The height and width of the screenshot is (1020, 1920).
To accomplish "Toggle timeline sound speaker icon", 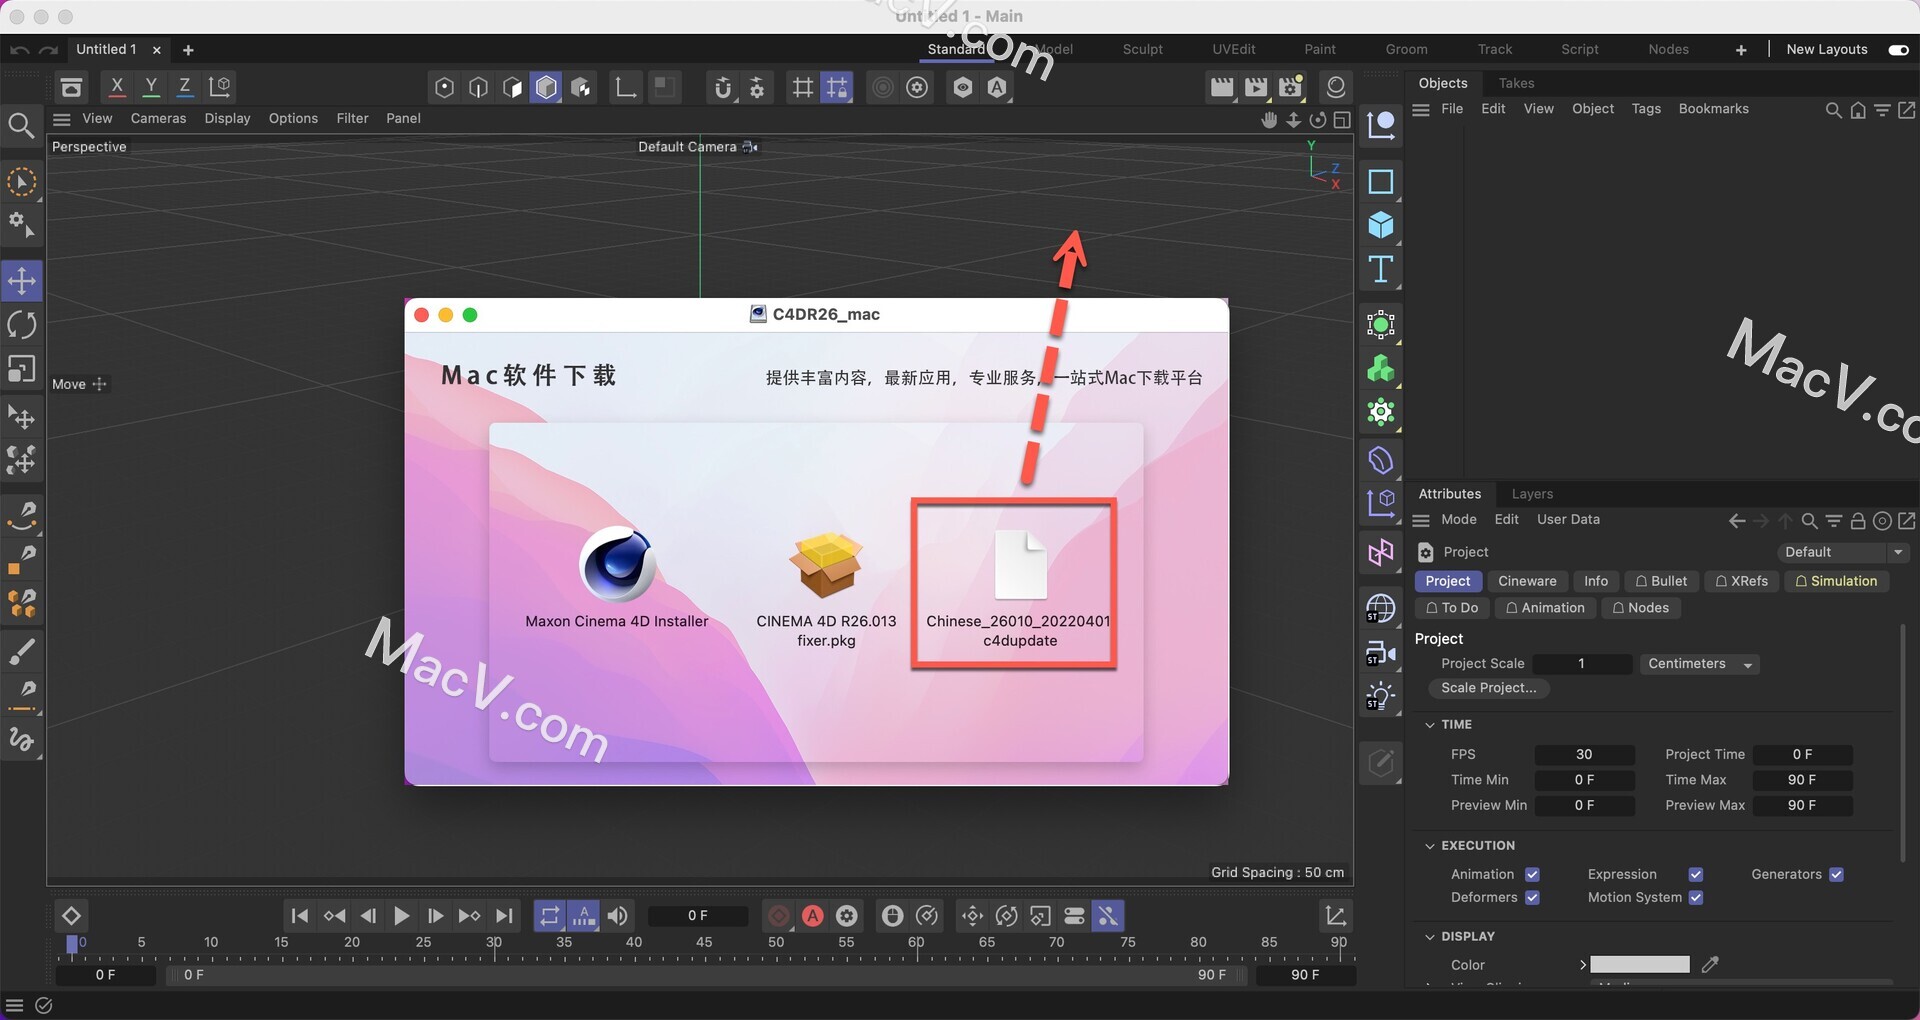I will click(x=618, y=915).
